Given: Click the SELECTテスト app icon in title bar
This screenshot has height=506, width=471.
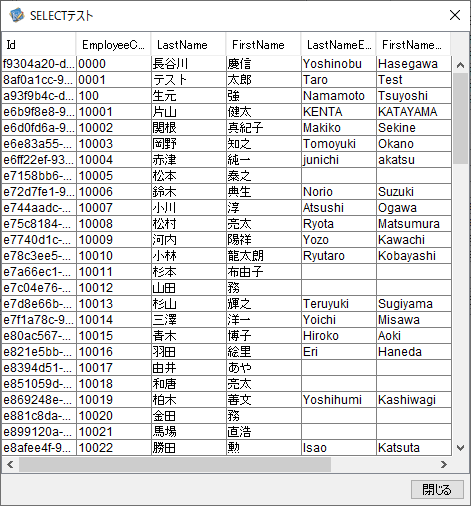Looking at the screenshot, I should [x=17, y=15].
